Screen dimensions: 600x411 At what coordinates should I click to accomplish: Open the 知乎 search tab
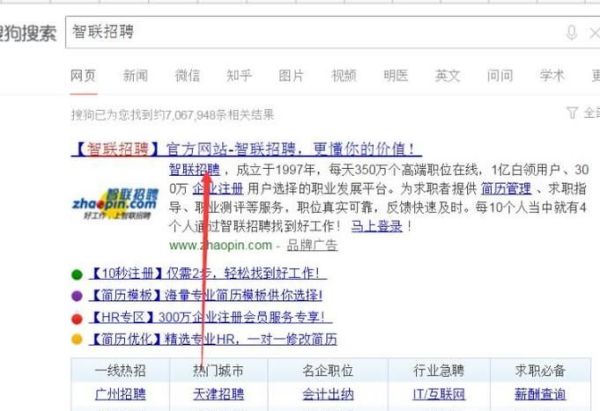[x=239, y=75]
